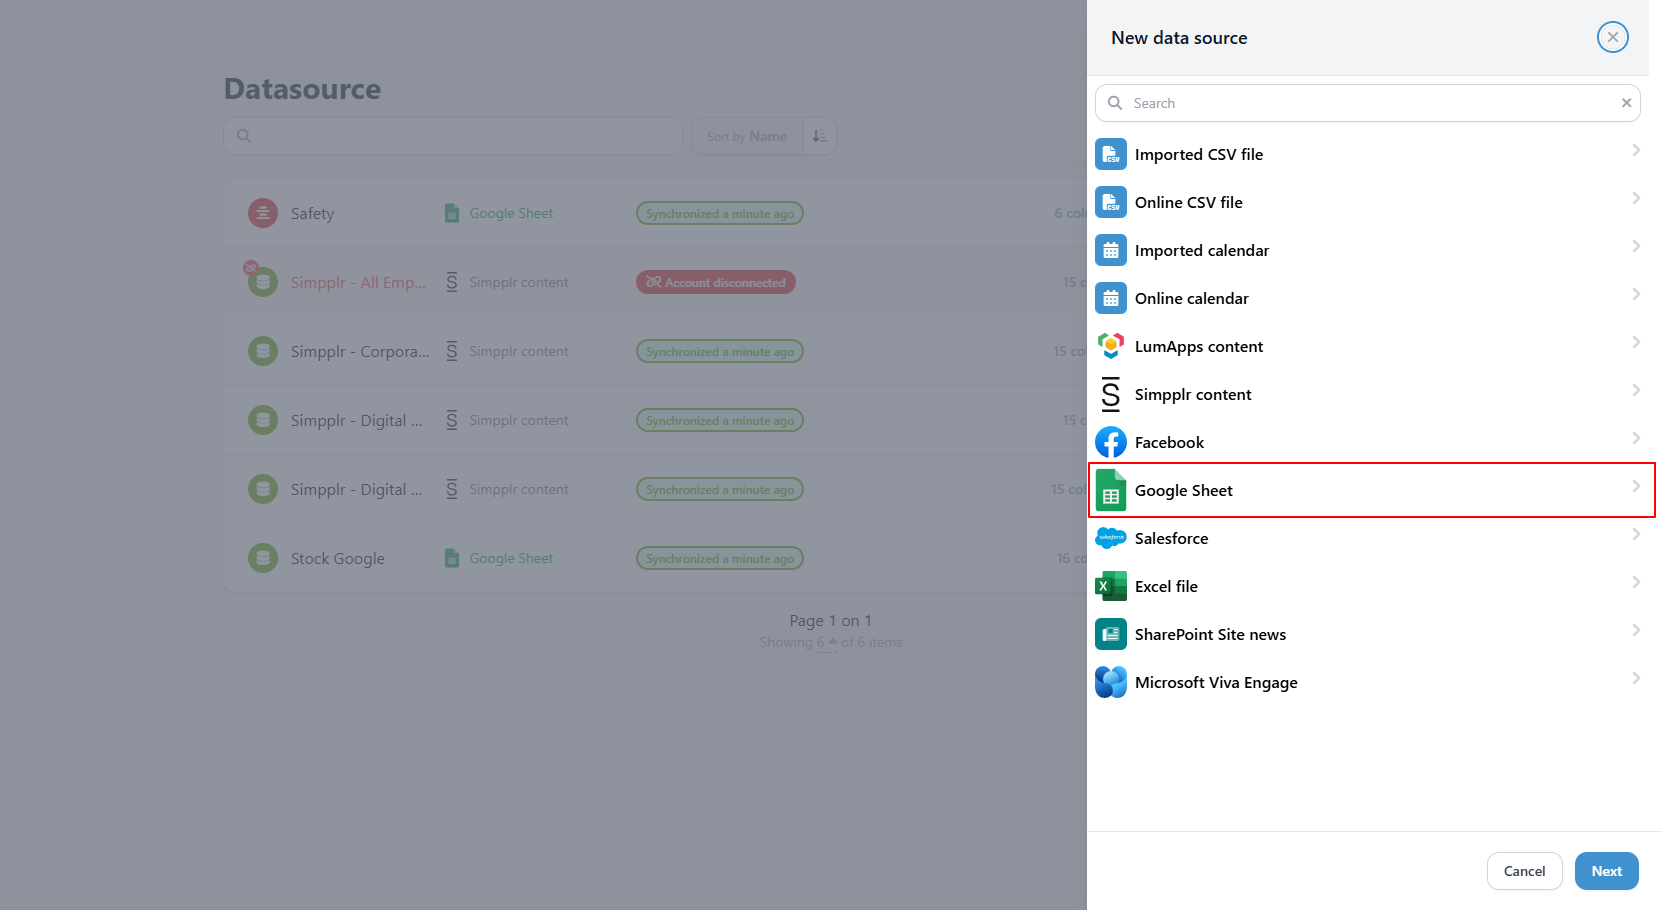The width and height of the screenshot is (1662, 910).
Task: Click Synchronized badge in Stock Google row
Action: (720, 558)
